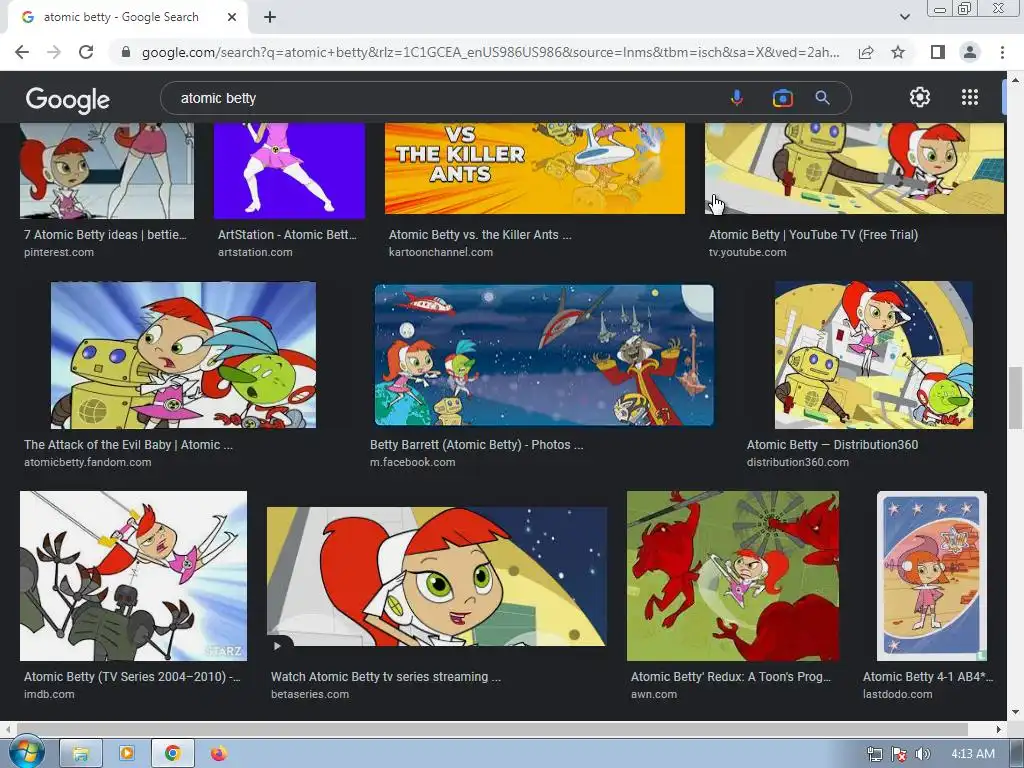Open the ArtStation Atomic Betty thumbnail

point(289,170)
